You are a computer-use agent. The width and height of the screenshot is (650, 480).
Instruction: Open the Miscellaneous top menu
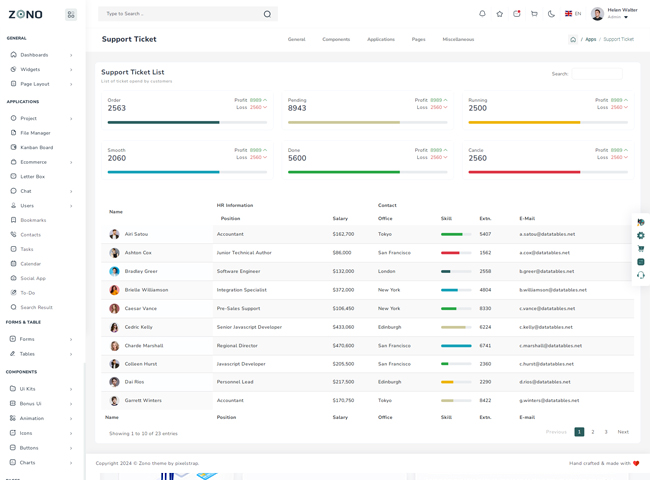point(458,40)
